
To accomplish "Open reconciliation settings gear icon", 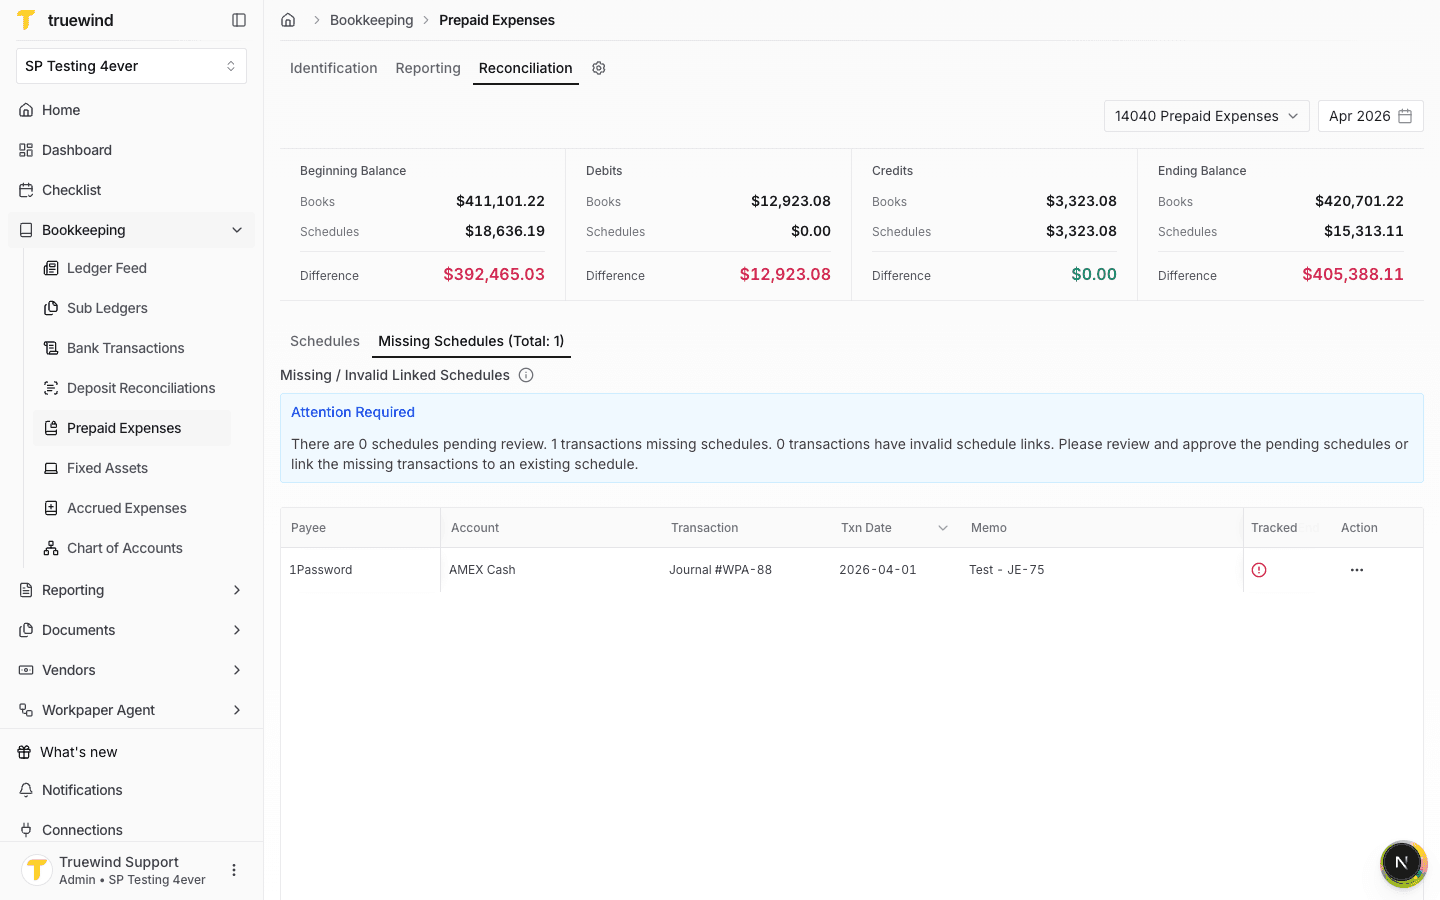I will pyautogui.click(x=599, y=68).
